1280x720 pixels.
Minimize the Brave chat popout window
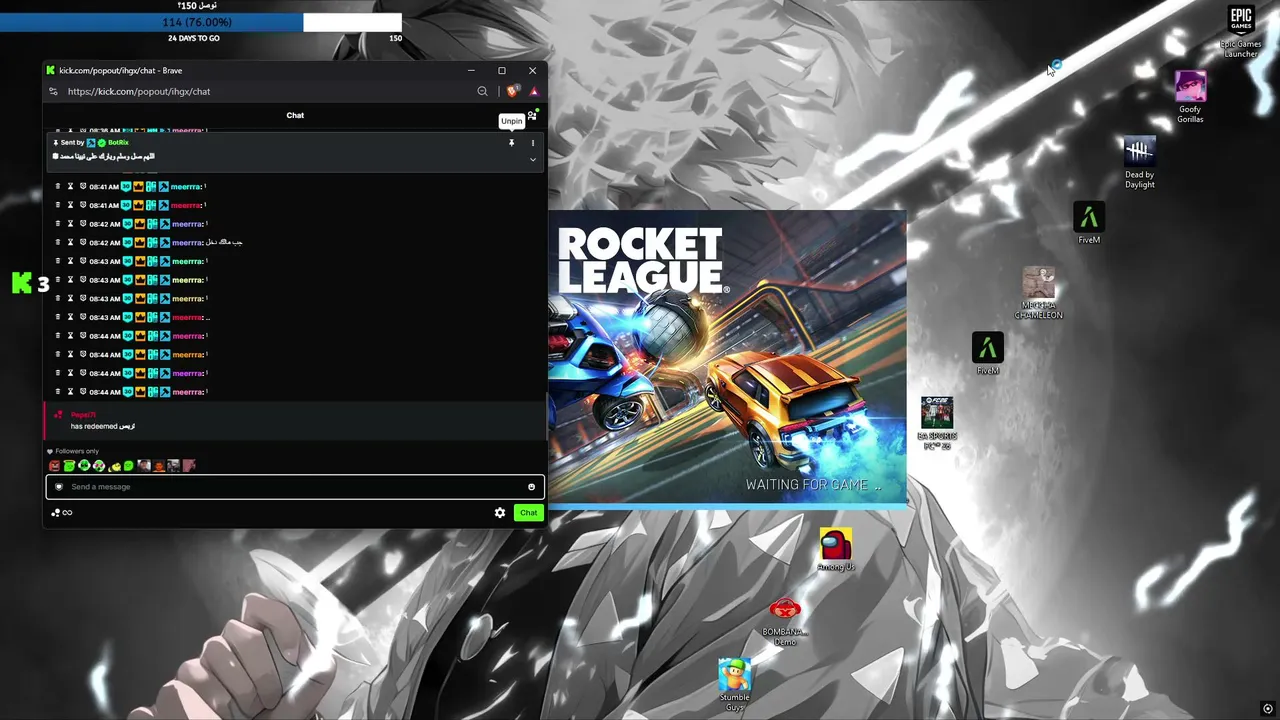pyautogui.click(x=471, y=70)
